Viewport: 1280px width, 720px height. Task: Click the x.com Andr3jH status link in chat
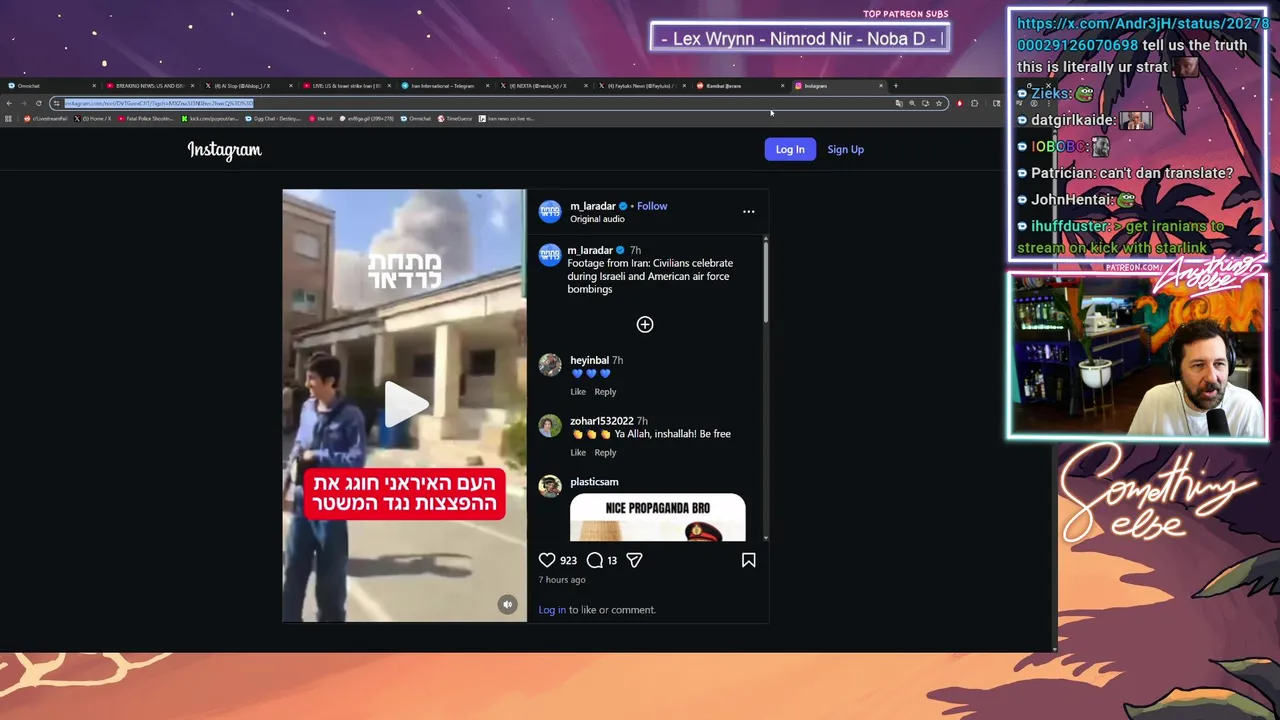point(1142,34)
